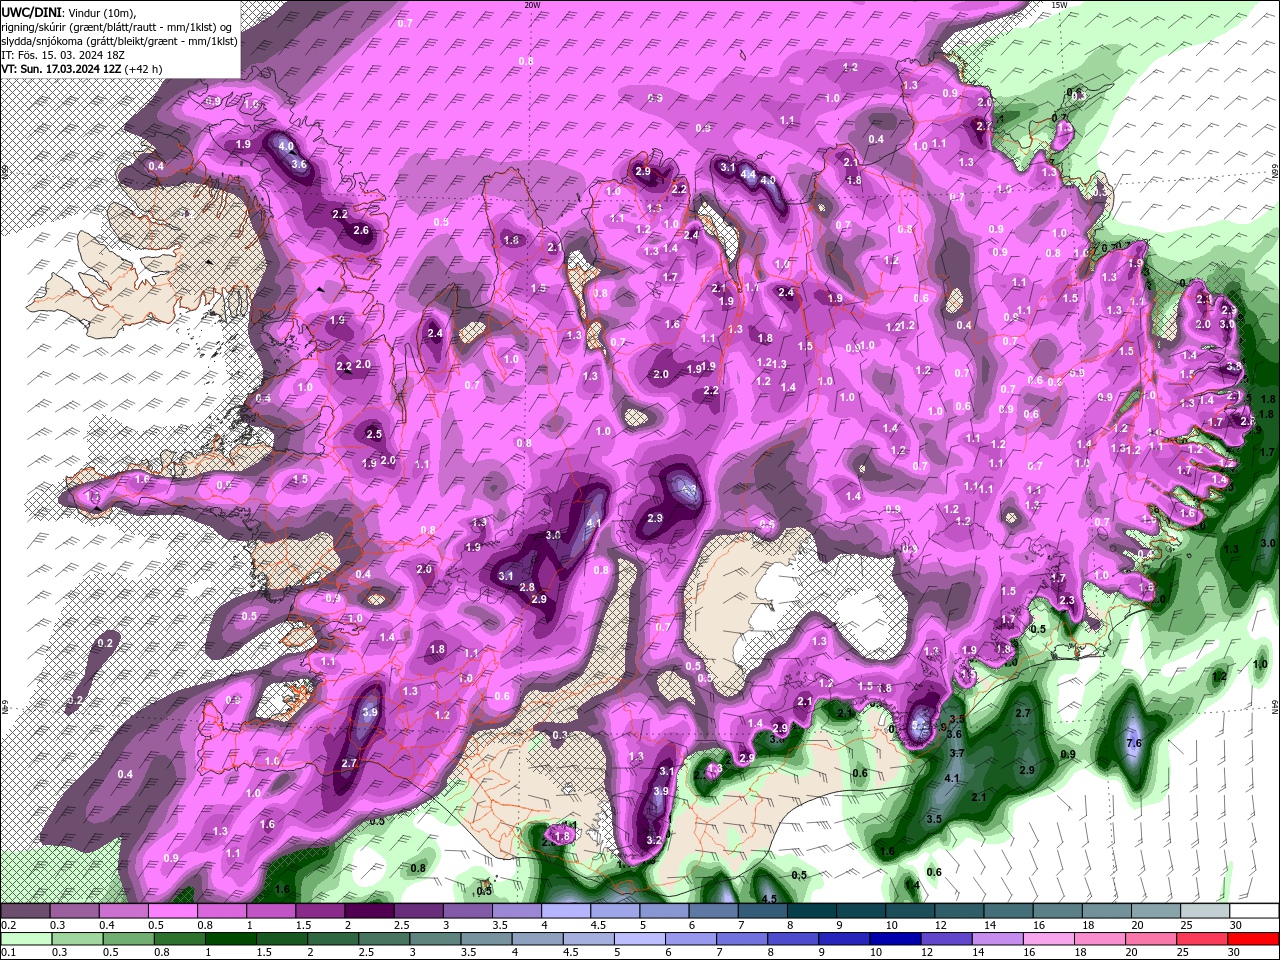The height and width of the screenshot is (960, 1280).
Task: Click the "20W" longitude label at the top
Action: pos(532,5)
